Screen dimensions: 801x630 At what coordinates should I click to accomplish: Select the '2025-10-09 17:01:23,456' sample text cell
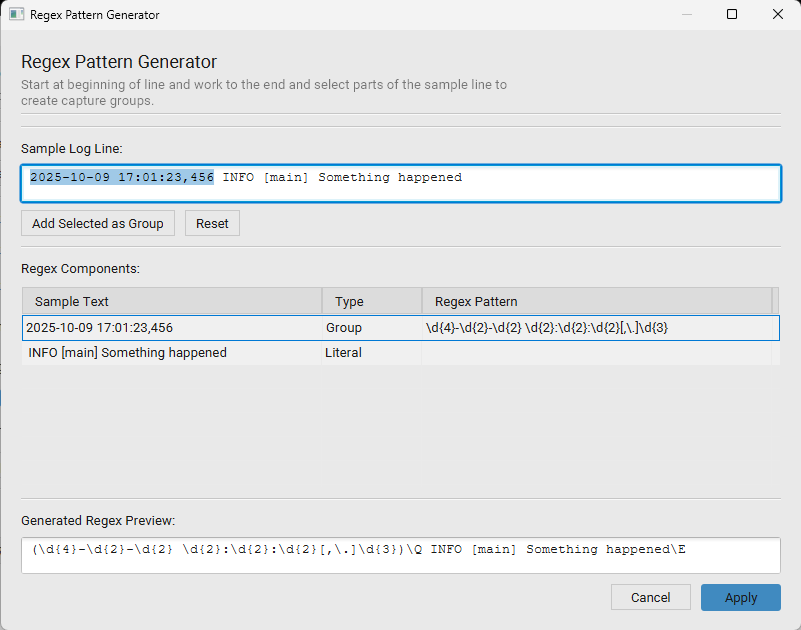coord(172,328)
